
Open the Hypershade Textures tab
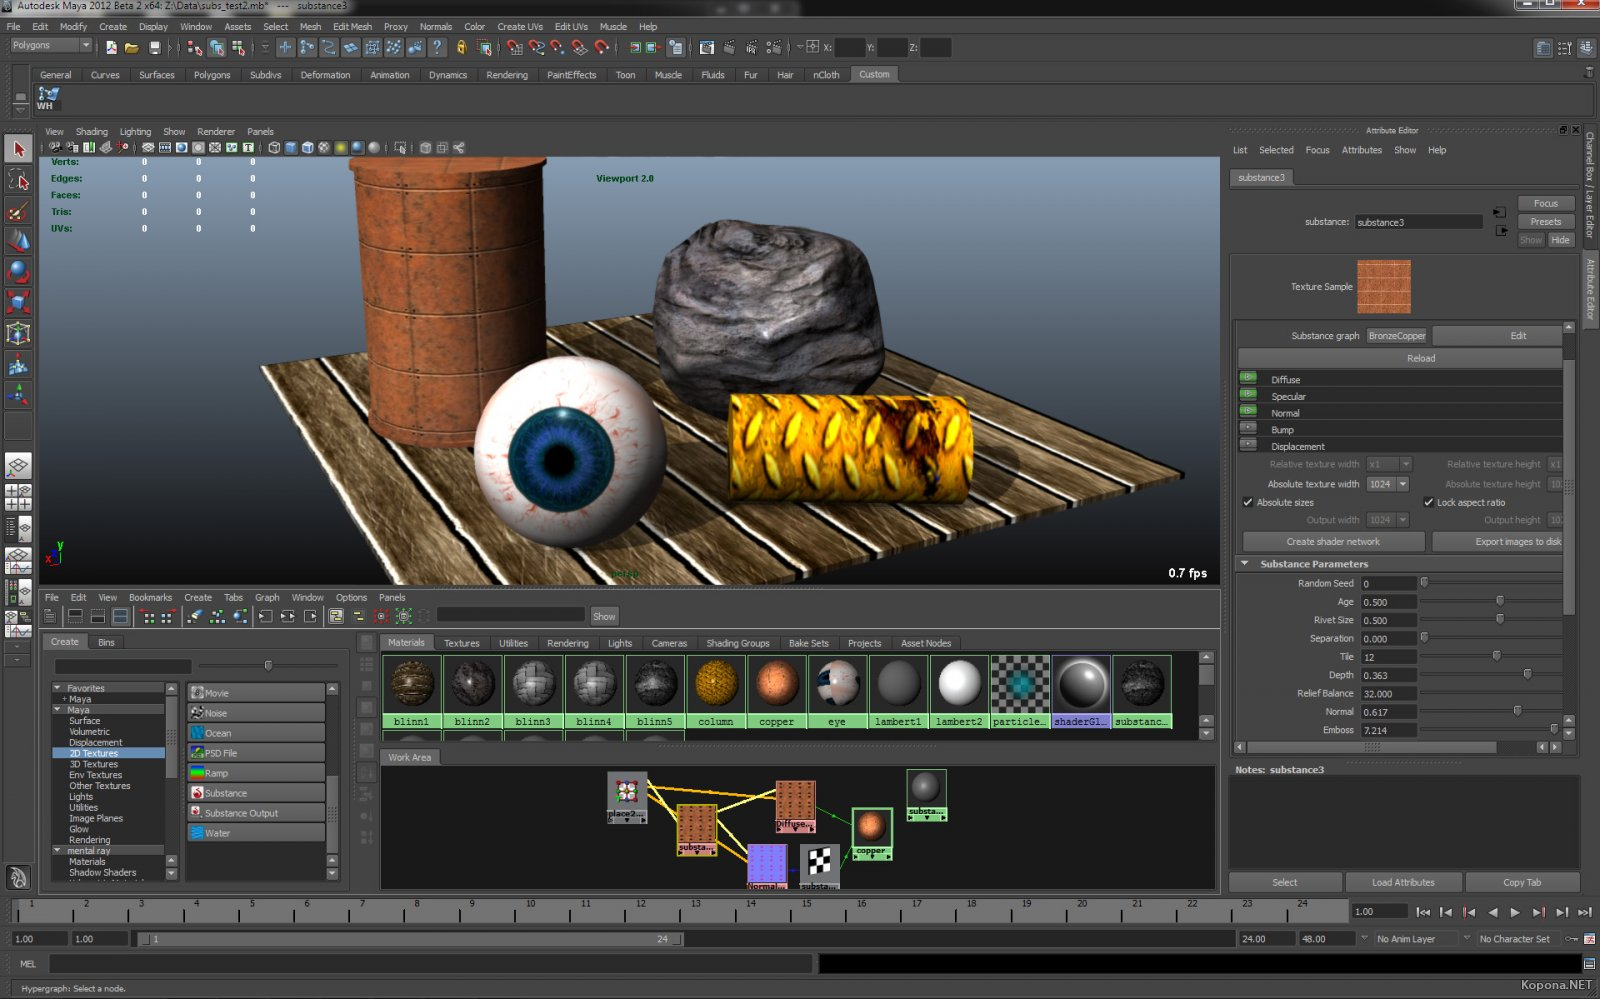coord(462,643)
